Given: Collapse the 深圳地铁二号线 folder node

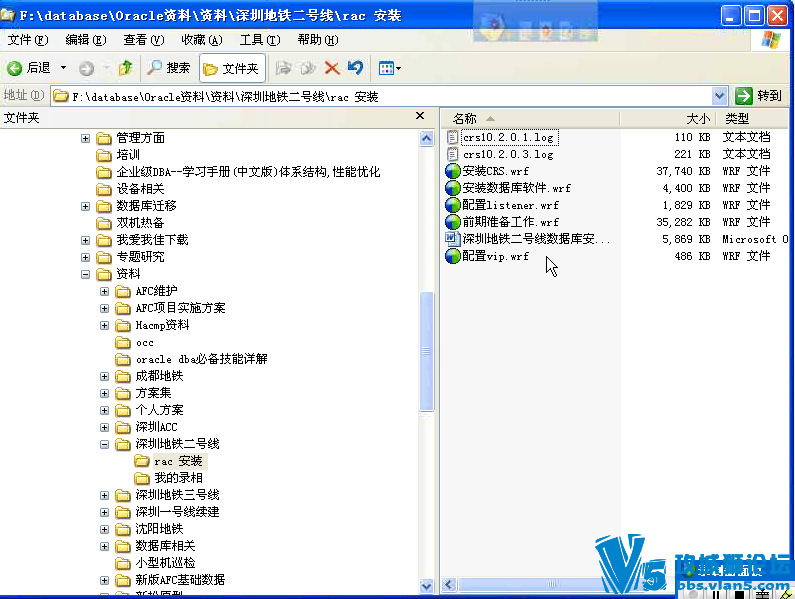Looking at the screenshot, I should click(104, 444).
